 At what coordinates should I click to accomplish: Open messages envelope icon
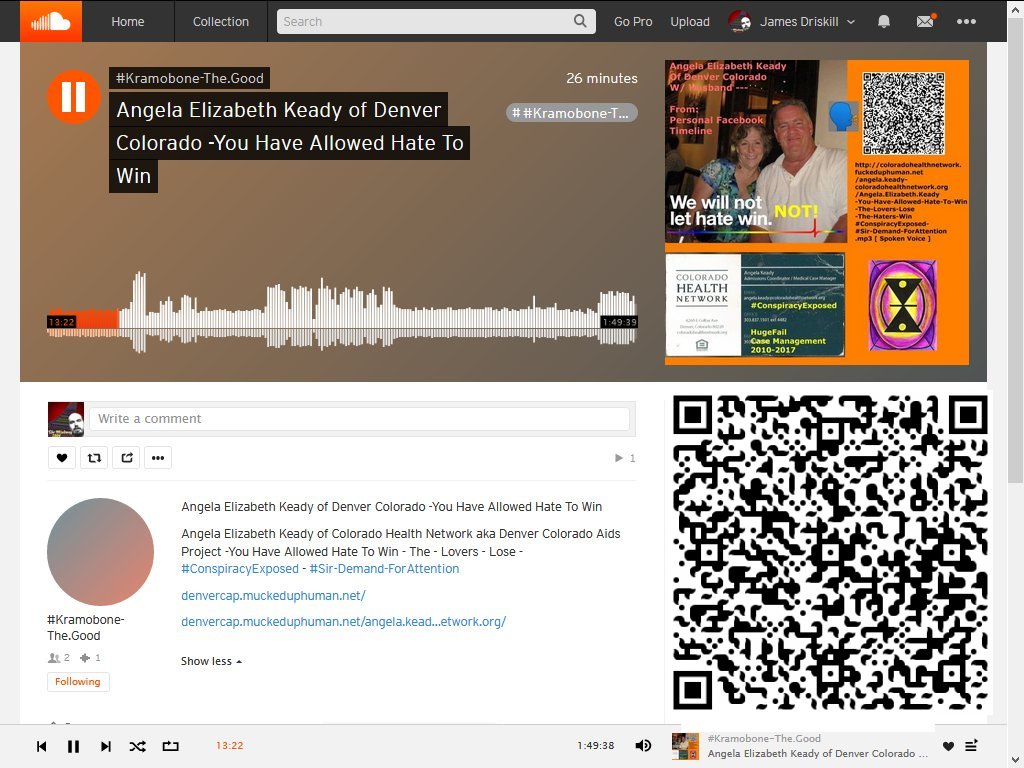[925, 21]
